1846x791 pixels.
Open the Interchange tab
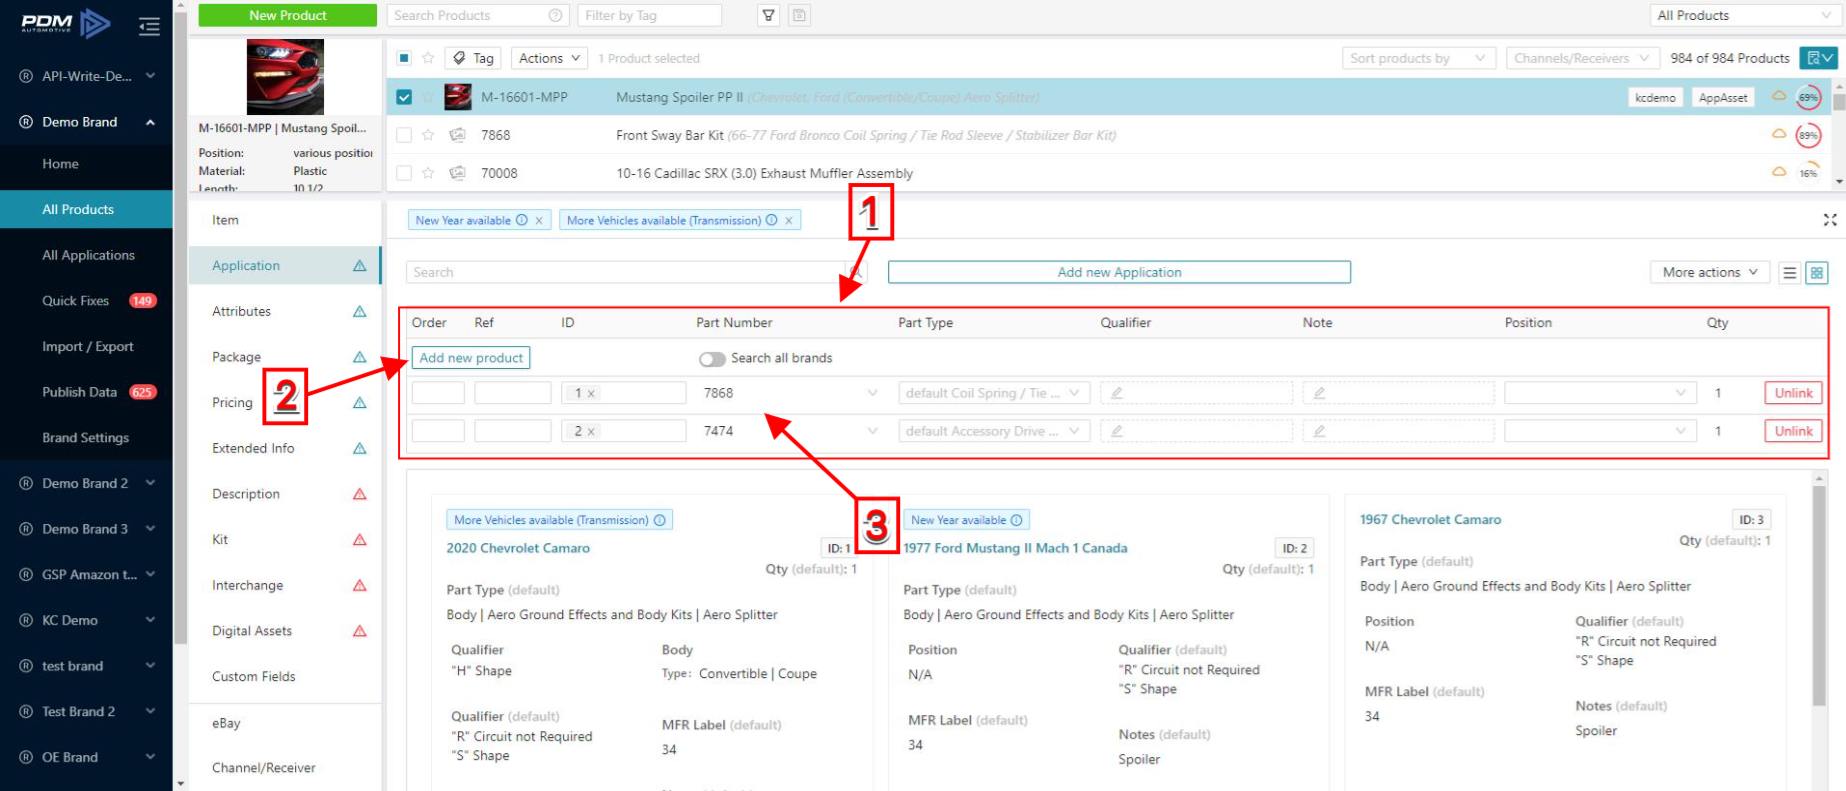[x=284, y=585]
